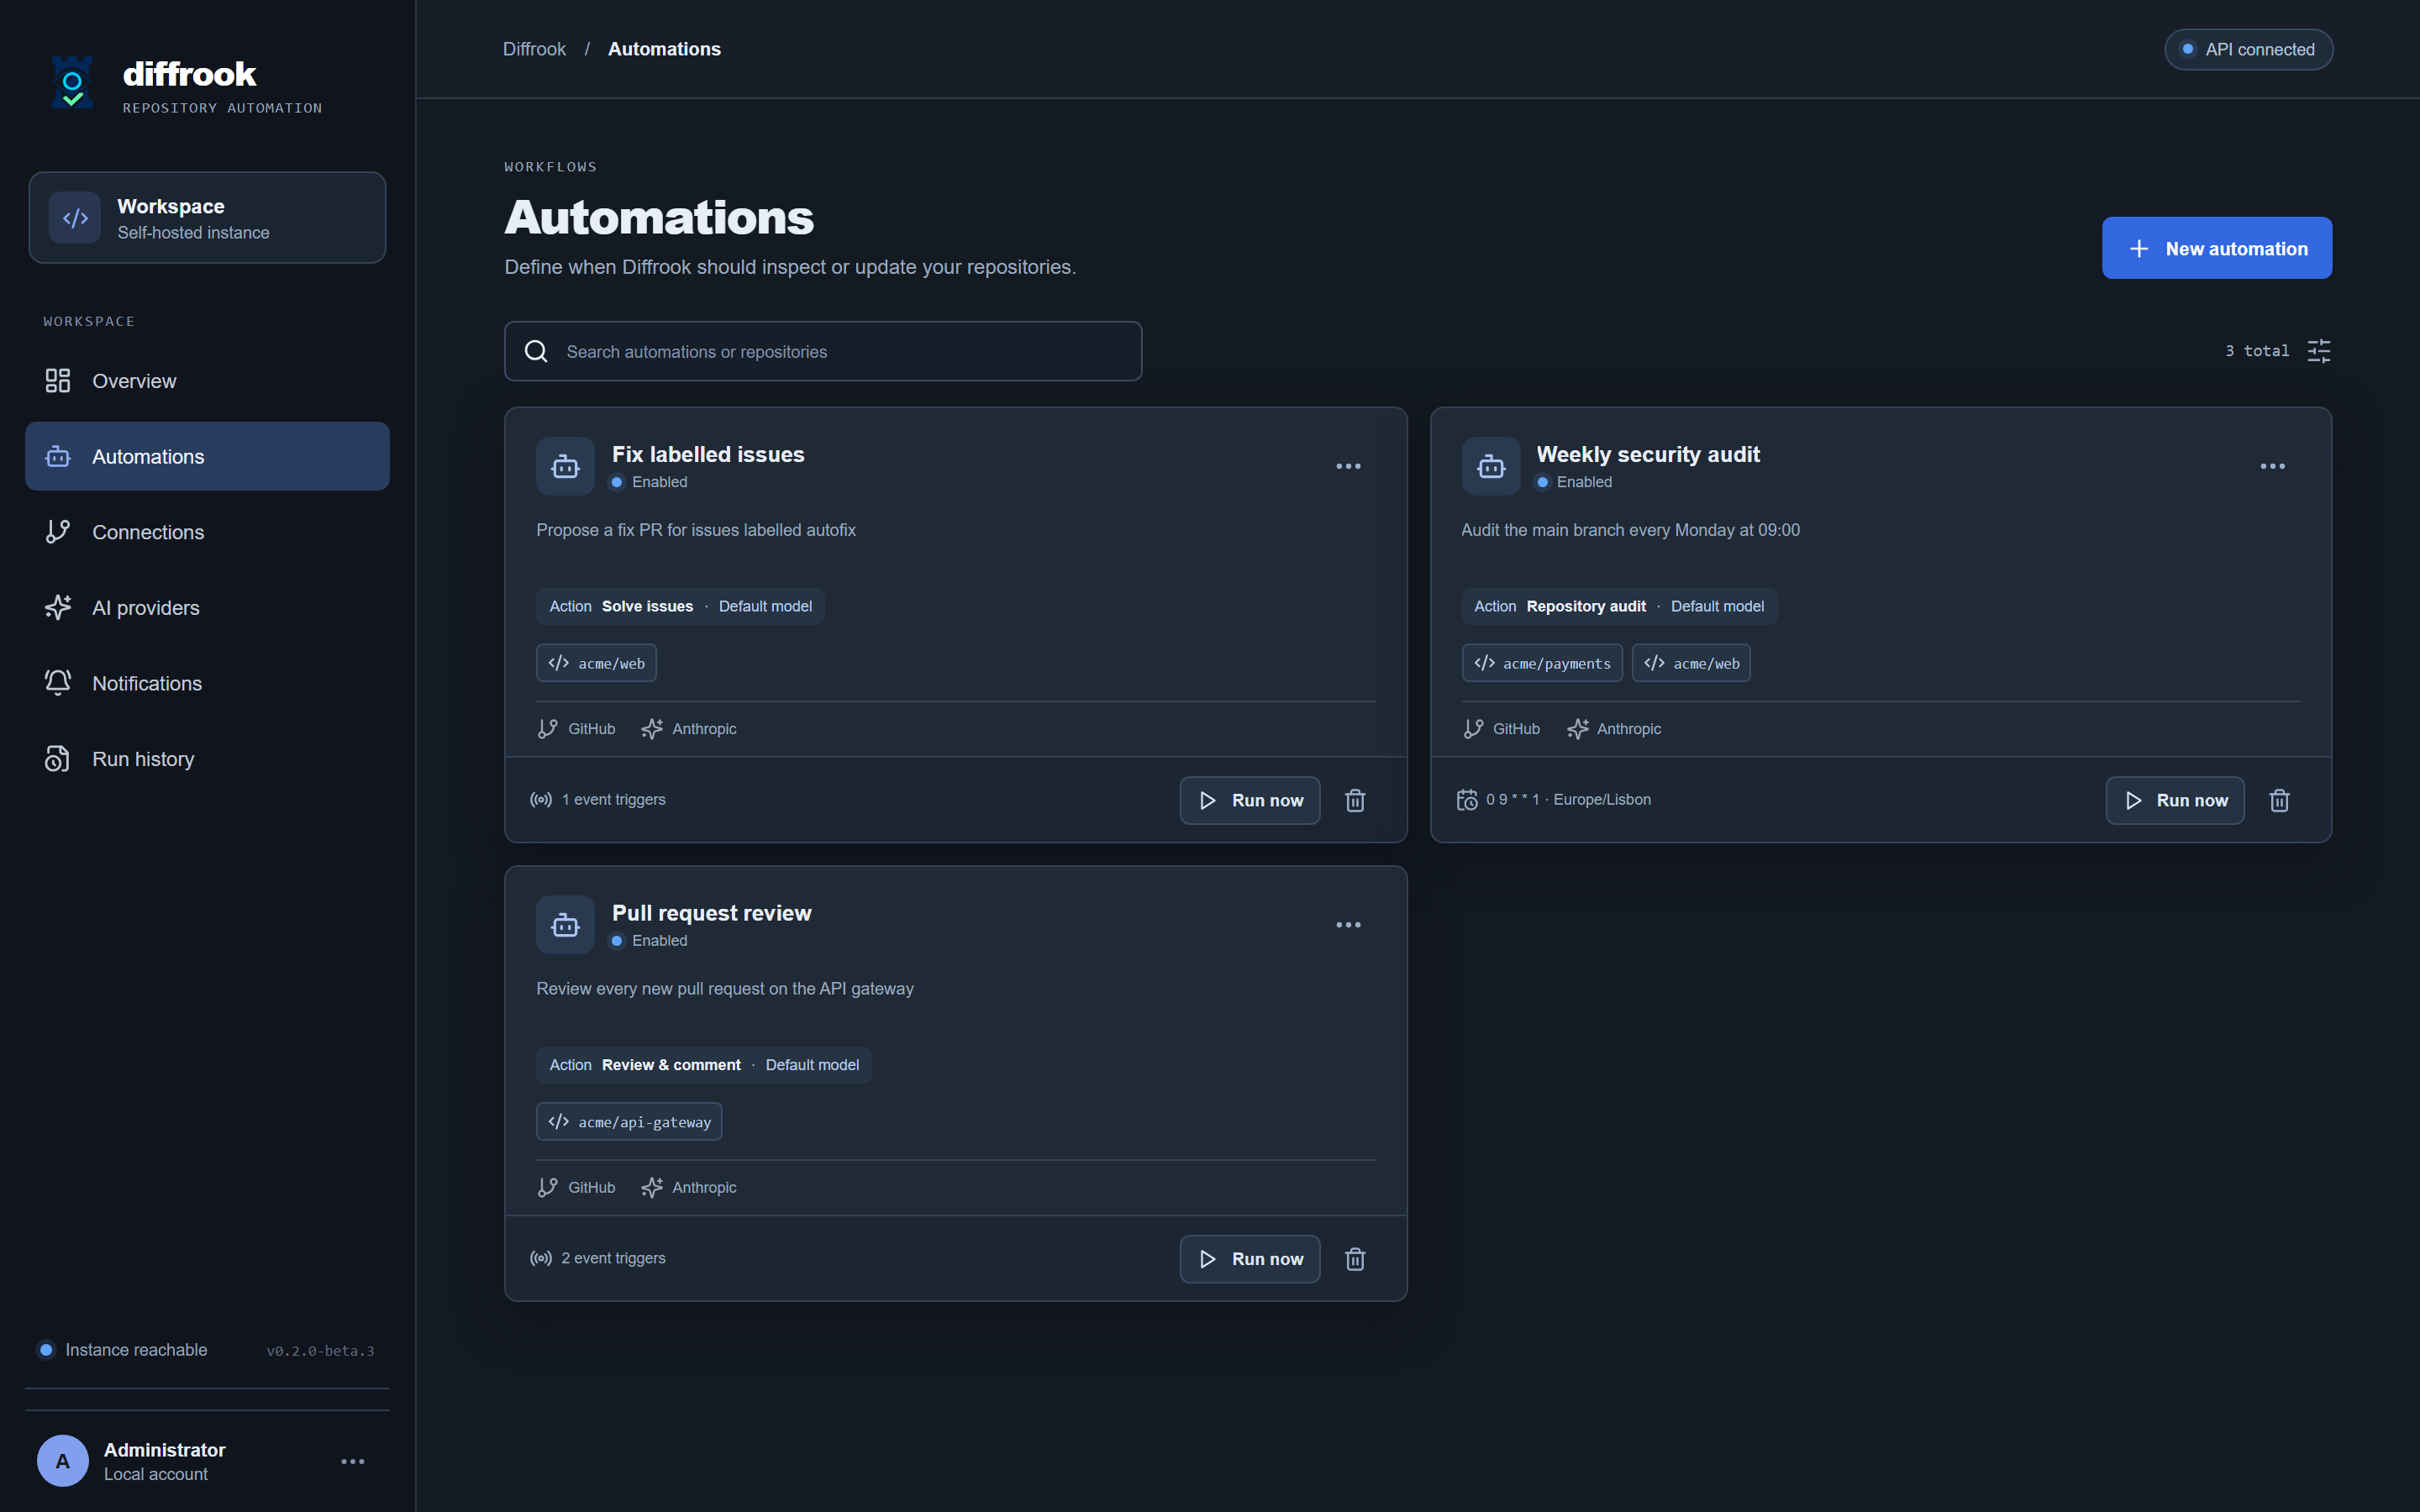Image resolution: width=2420 pixels, height=1512 pixels.
Task: Delete the Fix labelled issues automation
Action: point(1355,800)
